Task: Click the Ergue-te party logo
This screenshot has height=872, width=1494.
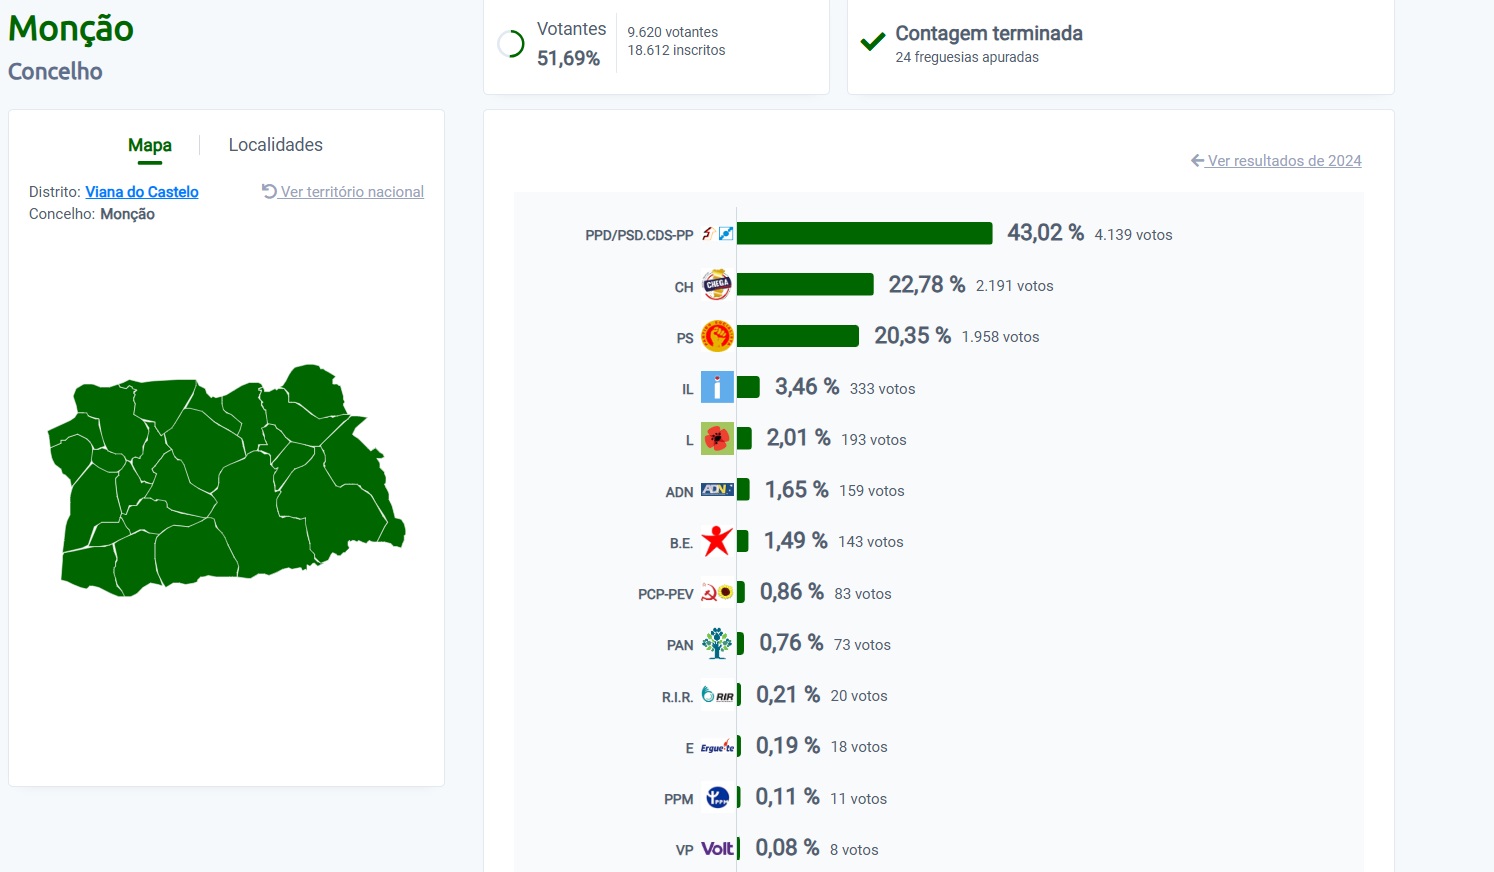Action: tap(717, 746)
